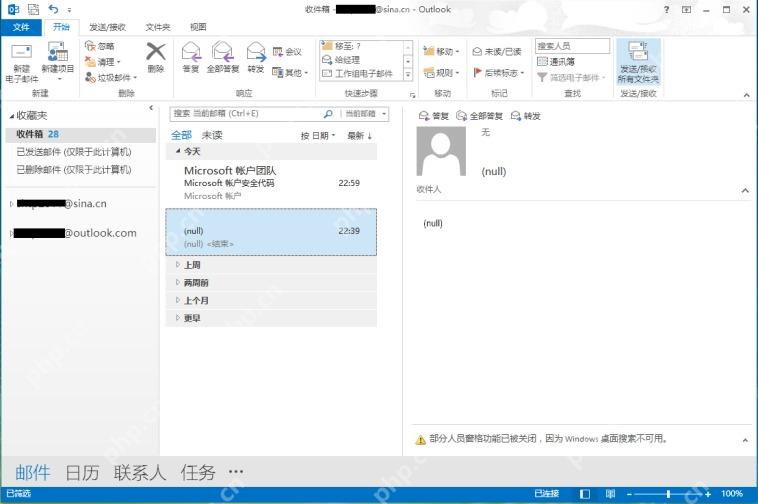Click Forward (转发) in reading pane
Image resolution: width=758 pixels, height=504 pixels.
525,116
